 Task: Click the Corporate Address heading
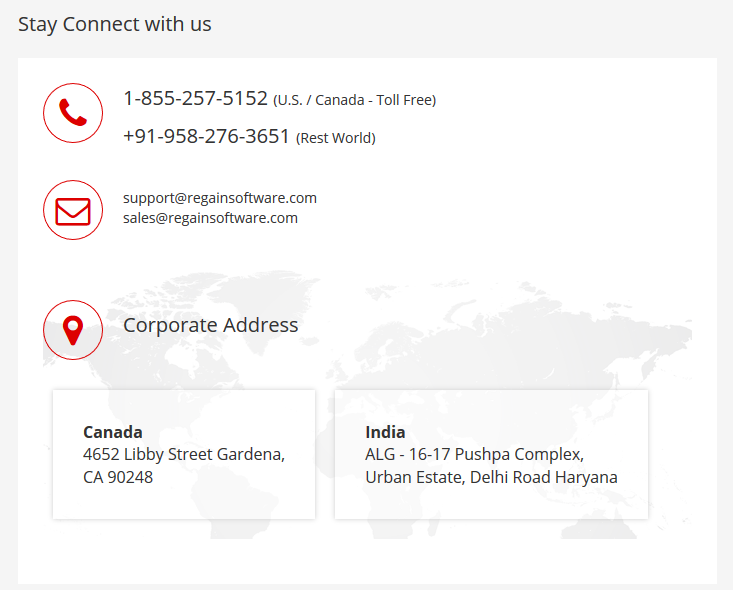tap(210, 325)
